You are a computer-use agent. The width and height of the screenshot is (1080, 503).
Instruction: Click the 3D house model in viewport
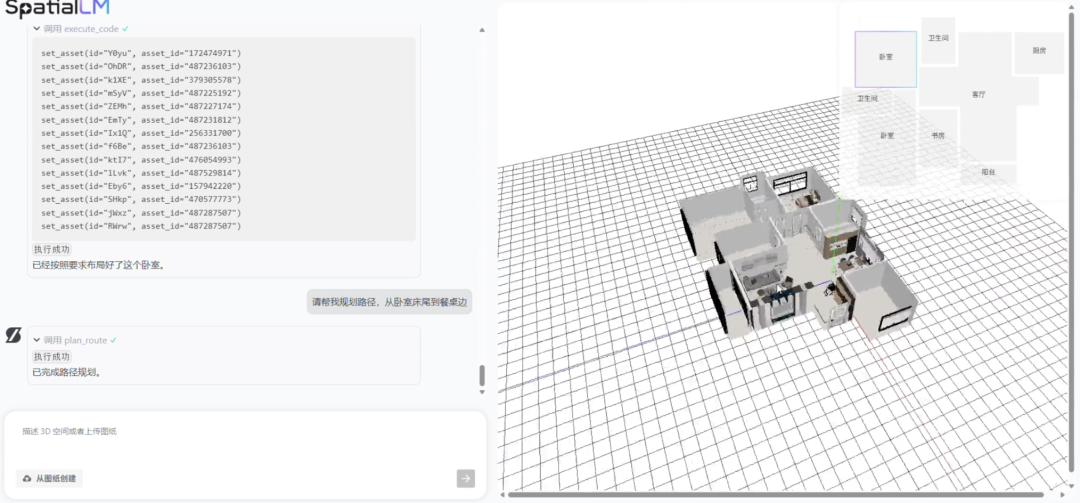tap(799, 255)
